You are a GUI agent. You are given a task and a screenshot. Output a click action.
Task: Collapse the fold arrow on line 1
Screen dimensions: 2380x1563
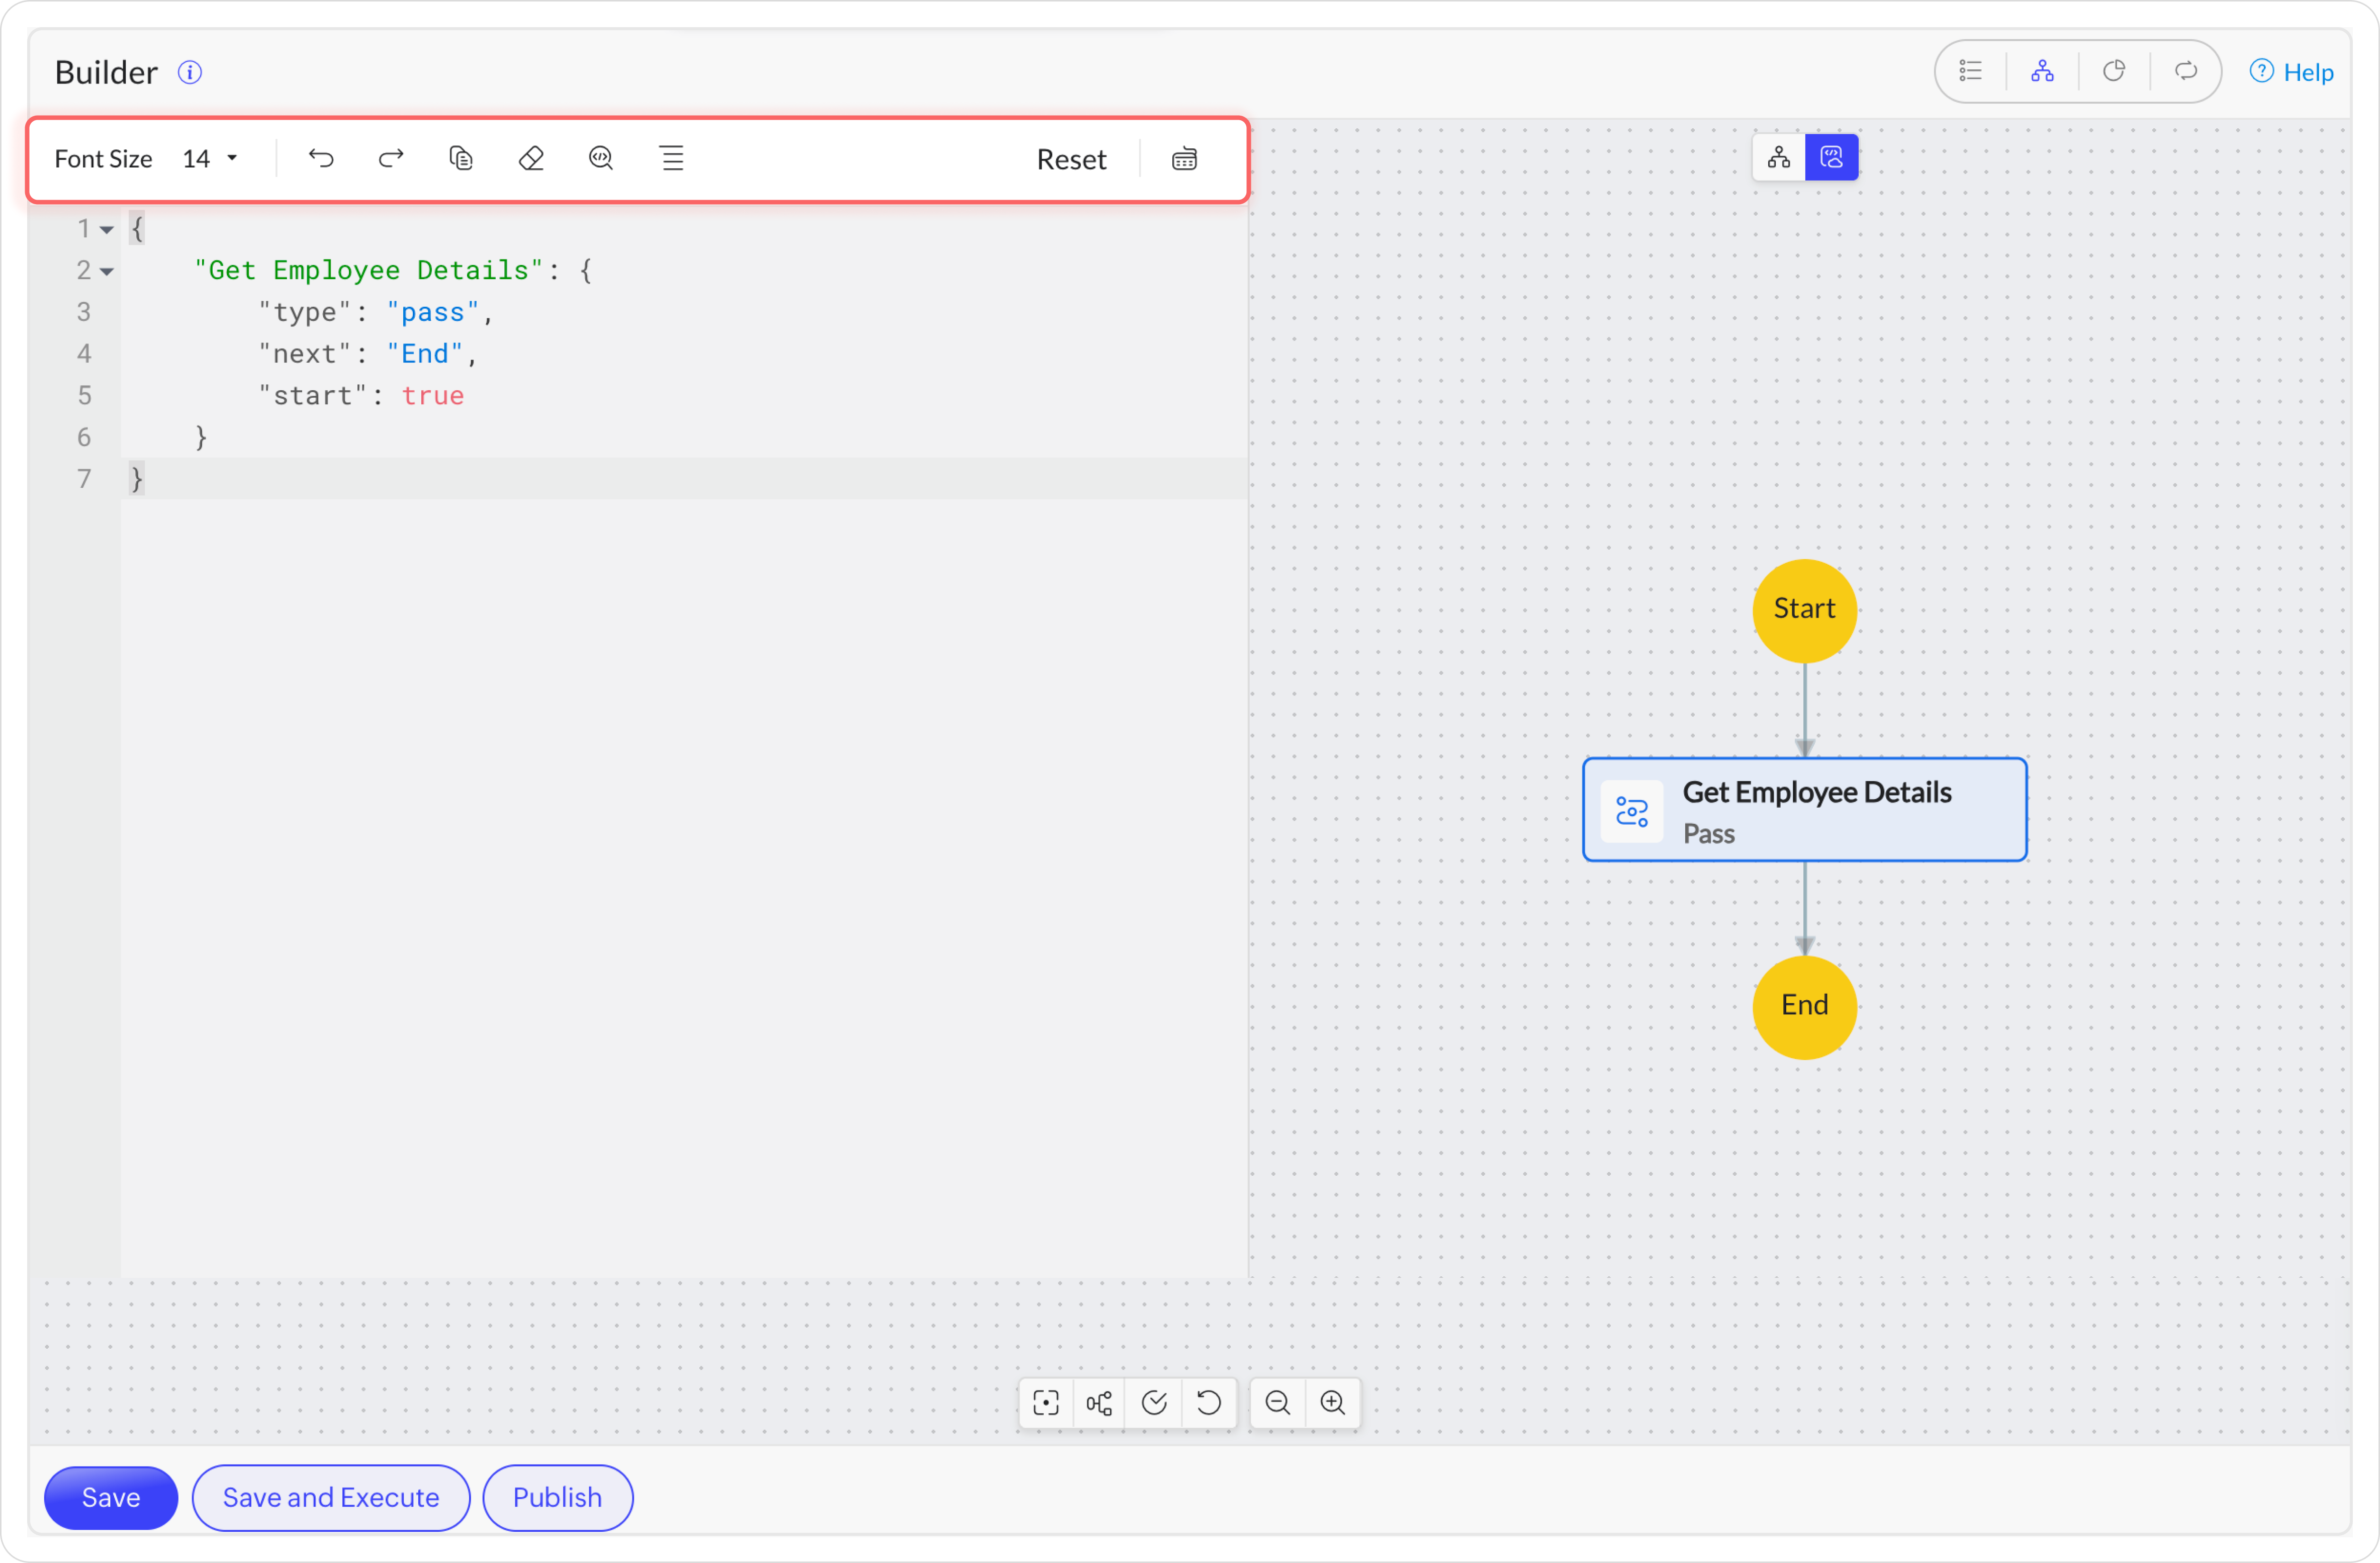pos(107,230)
